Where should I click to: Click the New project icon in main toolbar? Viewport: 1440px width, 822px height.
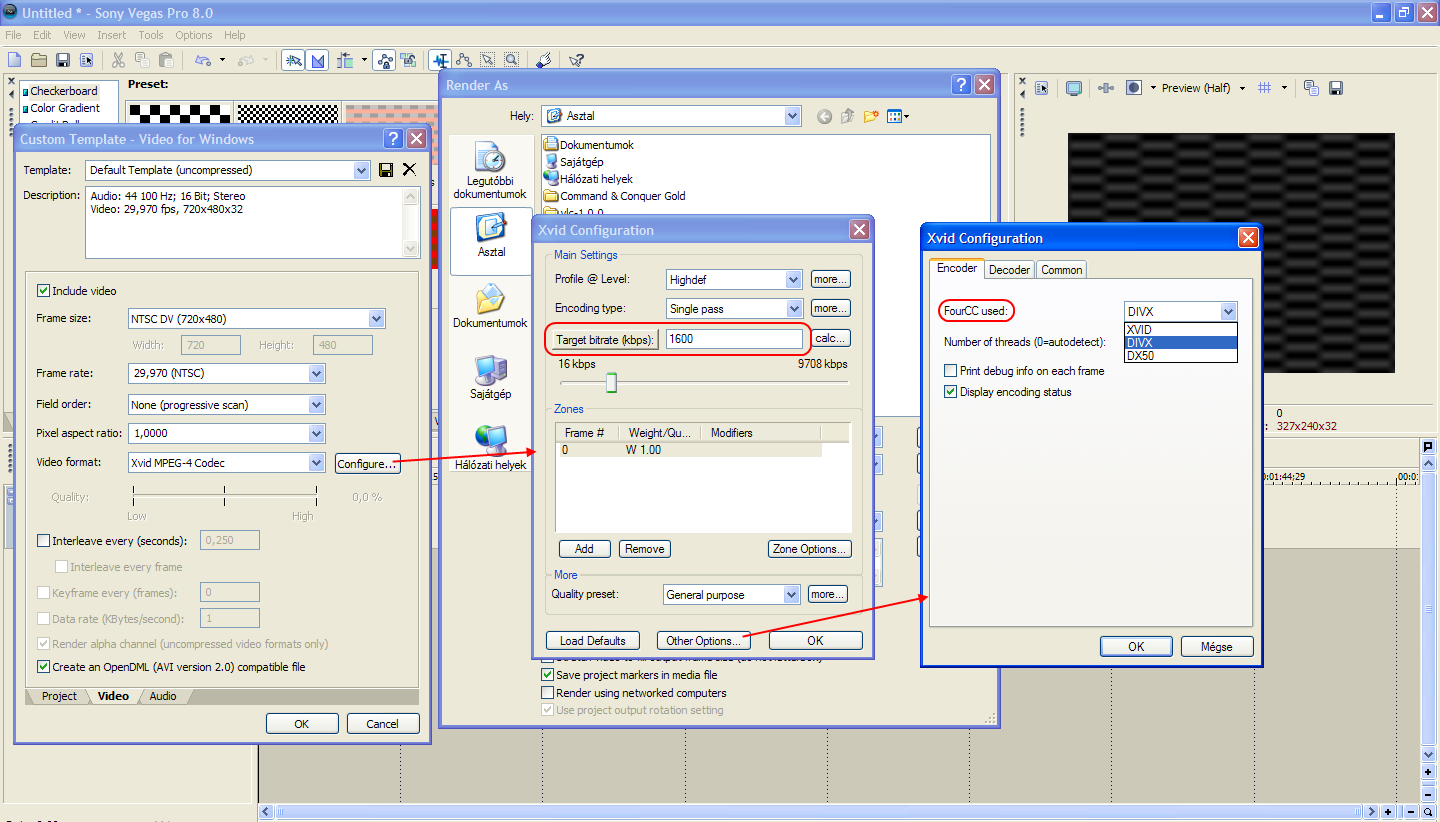[x=14, y=60]
